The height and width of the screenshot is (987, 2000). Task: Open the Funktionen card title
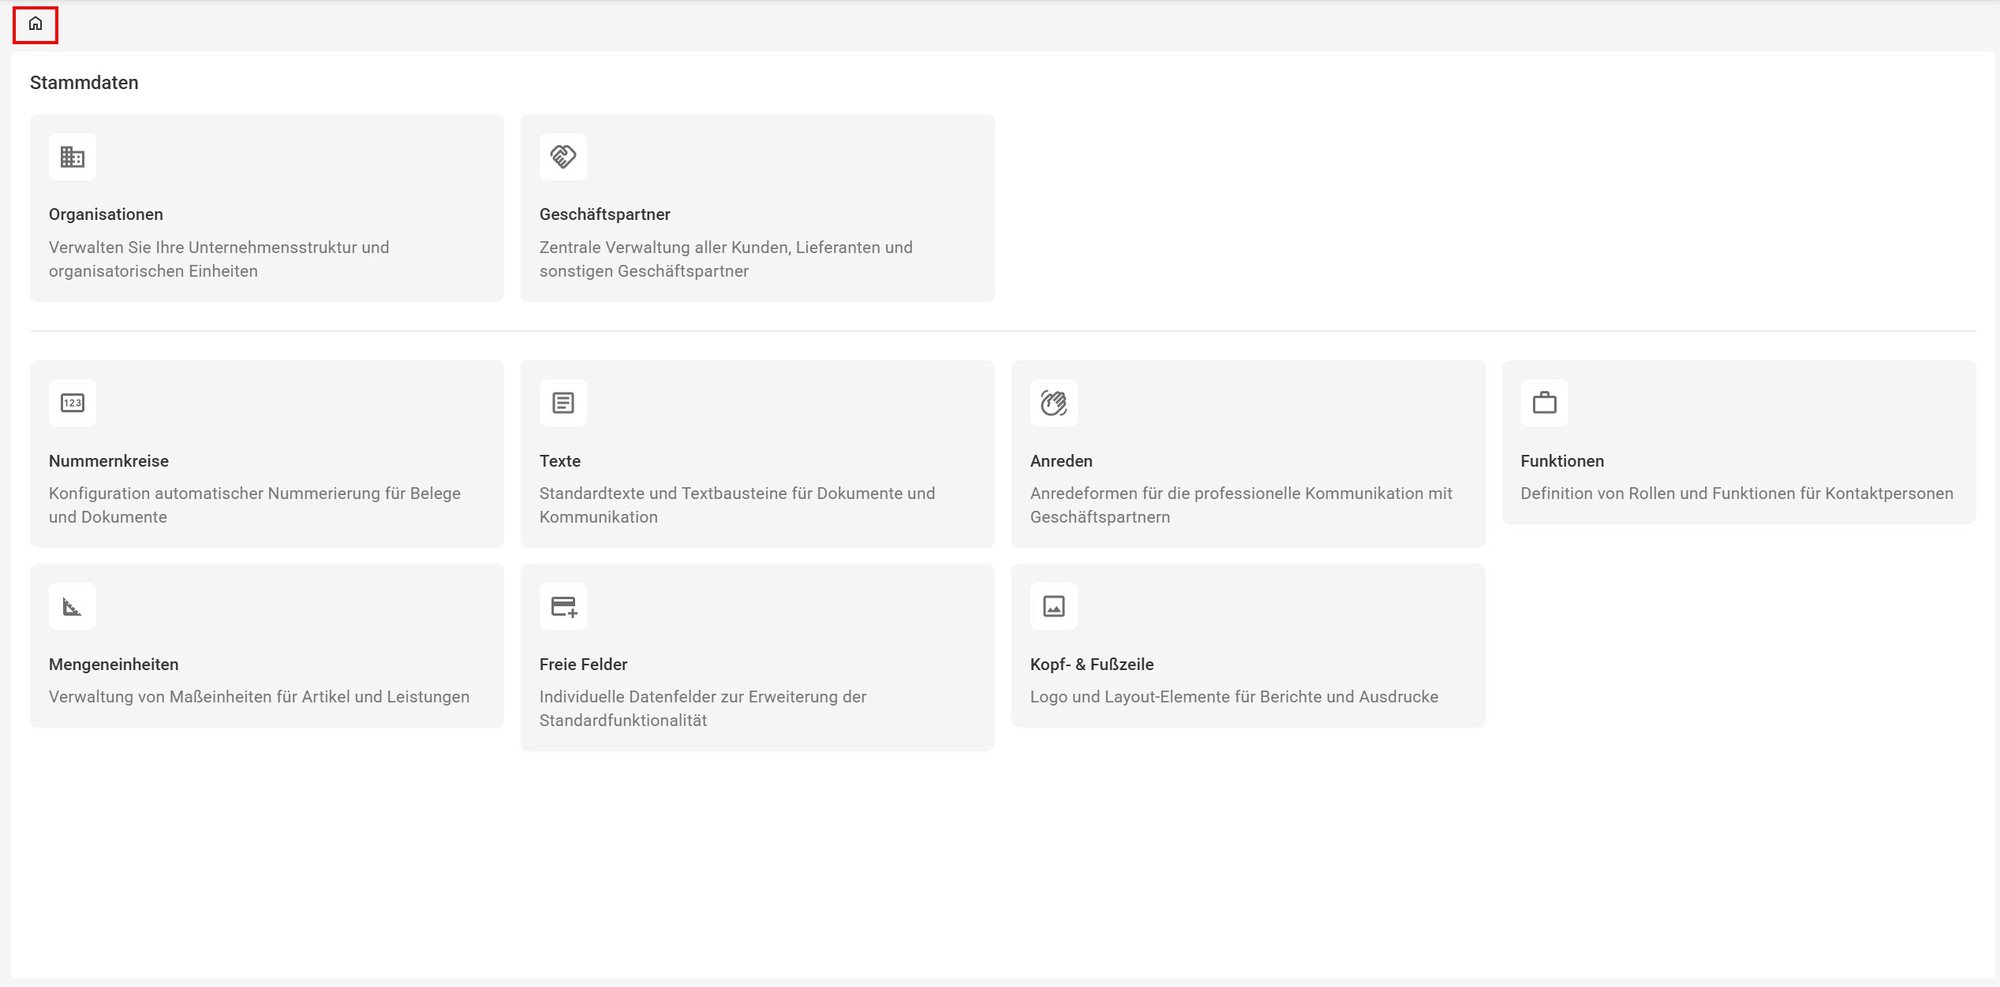pyautogui.click(x=1562, y=461)
